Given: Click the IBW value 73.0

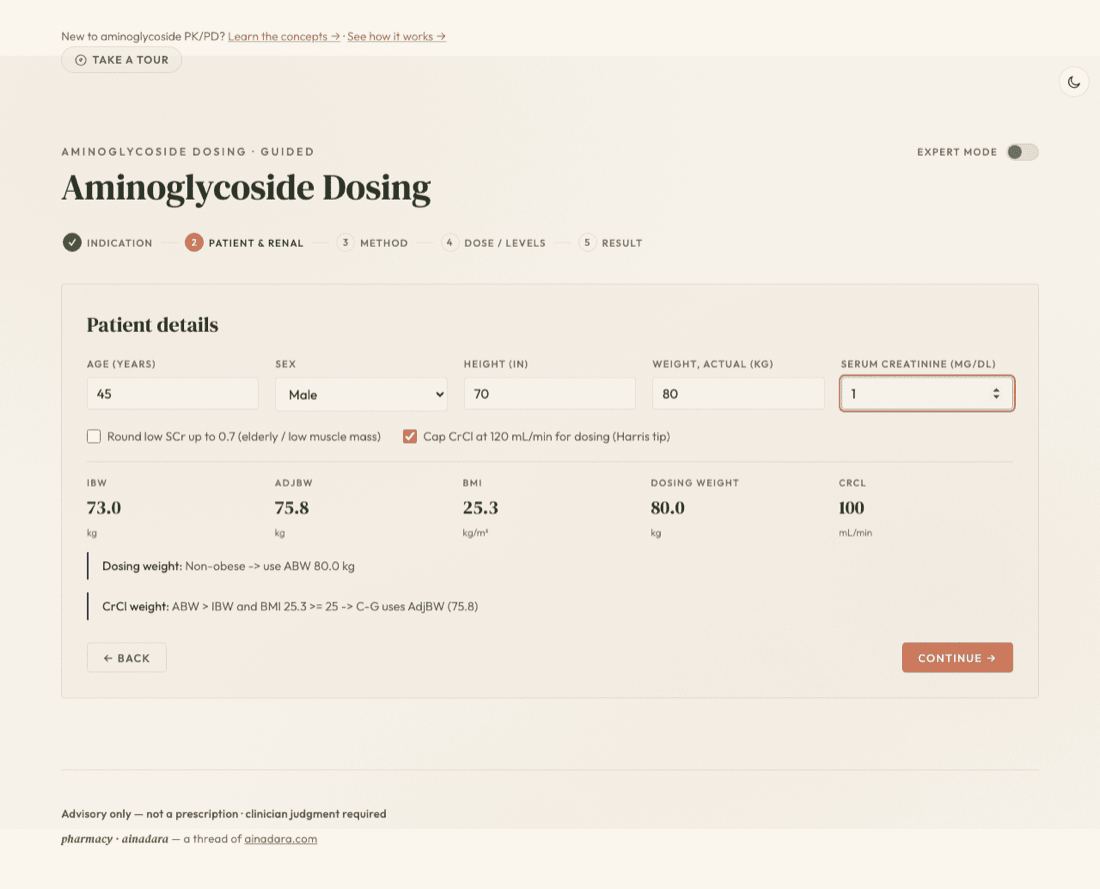Looking at the screenshot, I should (104, 507).
